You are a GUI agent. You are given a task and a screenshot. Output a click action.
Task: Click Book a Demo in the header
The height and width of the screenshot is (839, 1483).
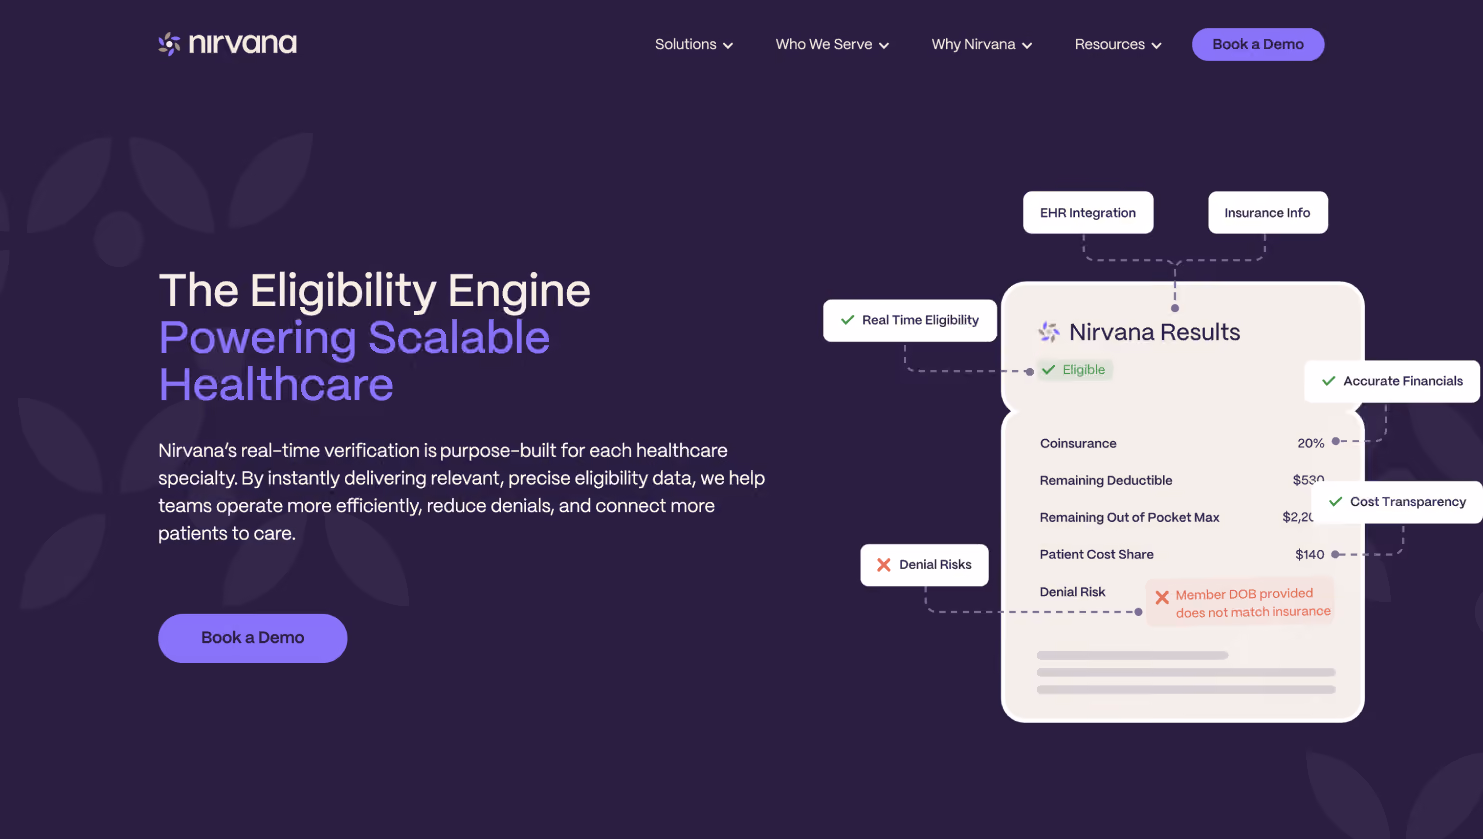click(1258, 44)
